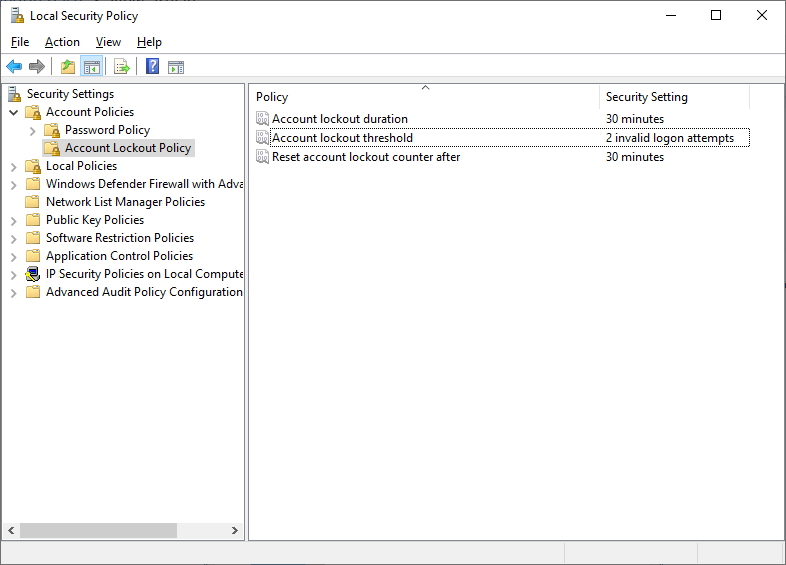The image size is (786, 565).
Task: Expand the Application Control Policies node
Action: click(x=14, y=257)
